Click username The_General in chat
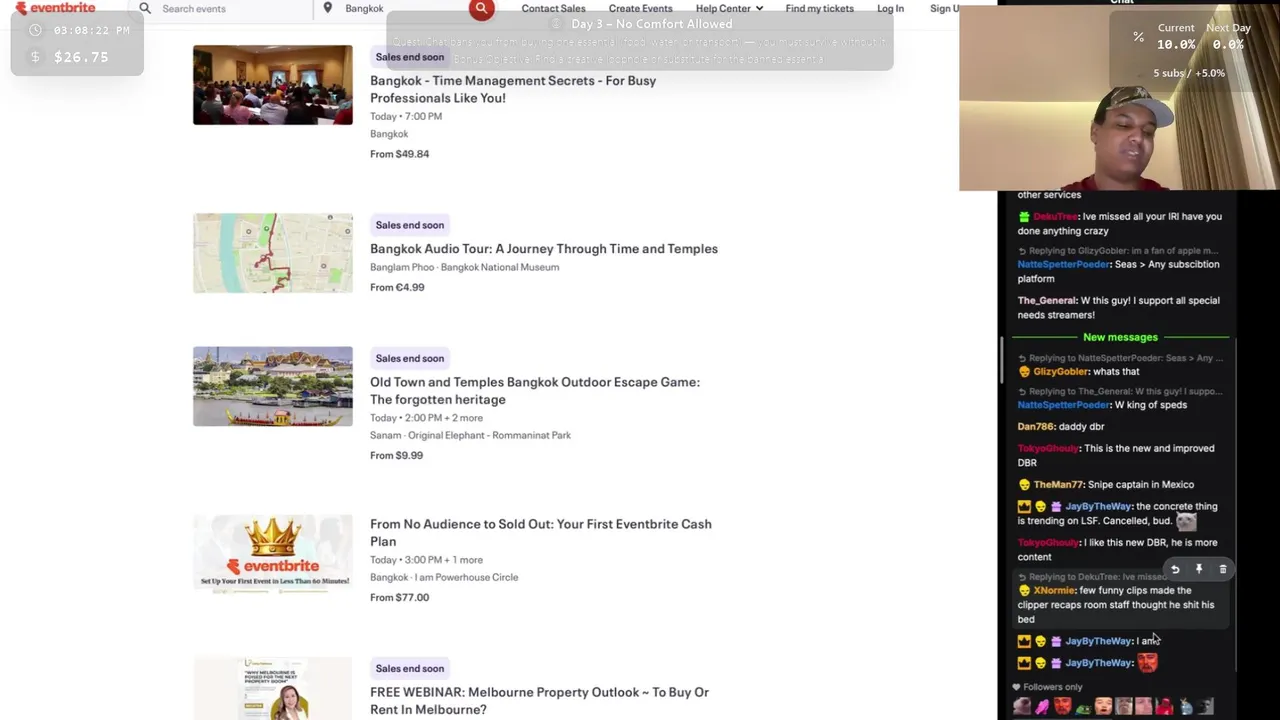The height and width of the screenshot is (720, 1280). (1047, 301)
